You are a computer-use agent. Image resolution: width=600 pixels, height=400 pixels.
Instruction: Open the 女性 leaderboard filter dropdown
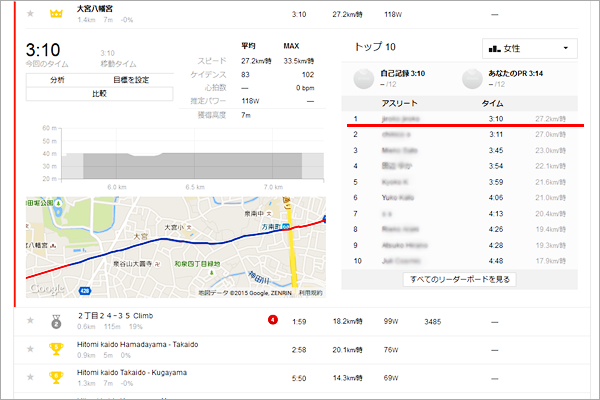(x=530, y=49)
